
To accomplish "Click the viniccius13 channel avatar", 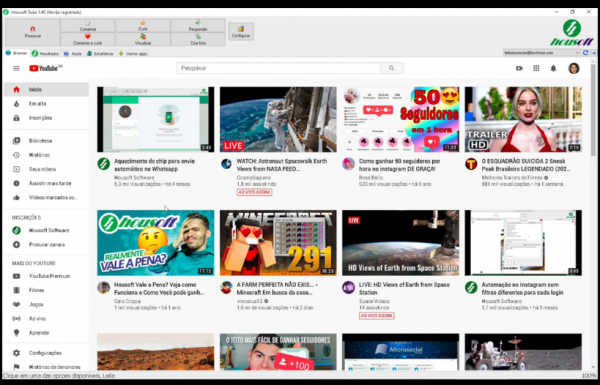I will coord(226,287).
